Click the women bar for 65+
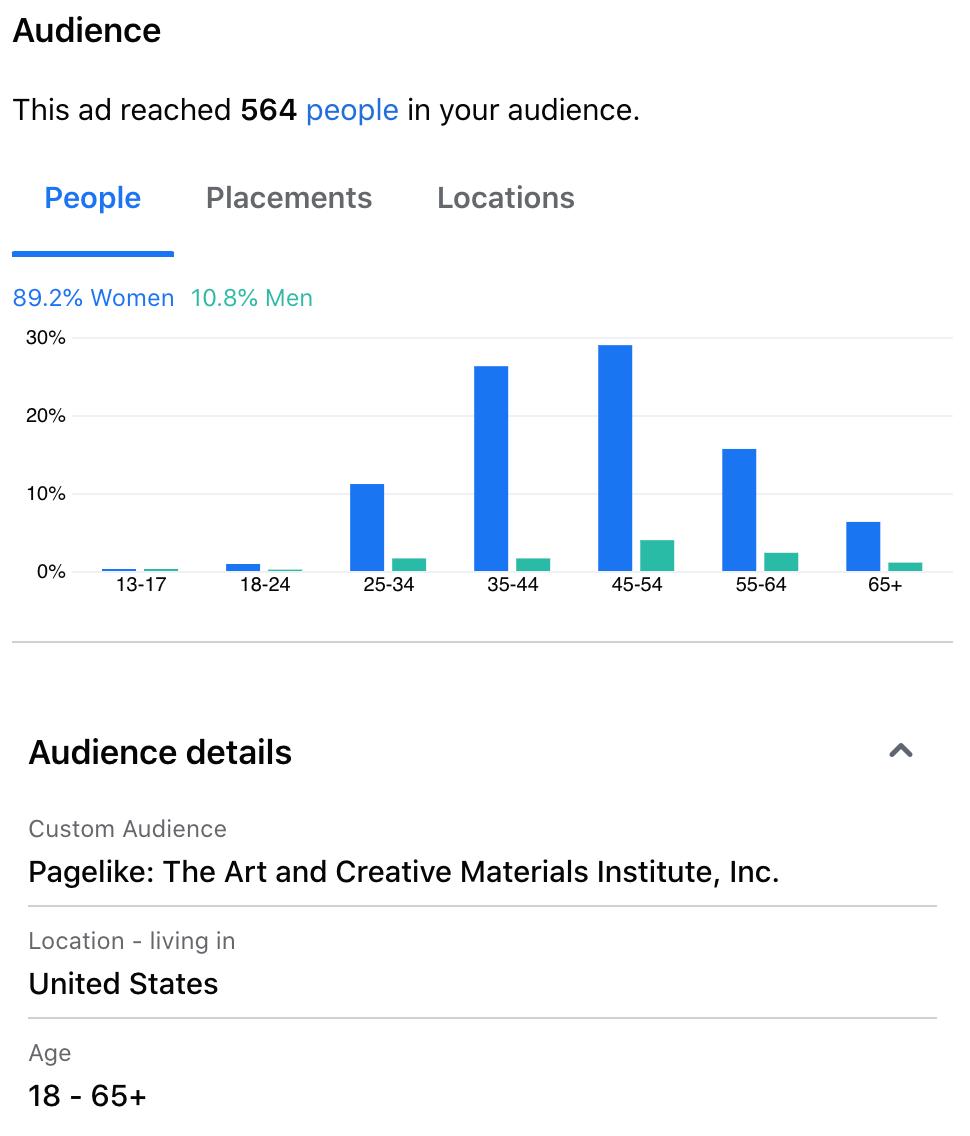 (x=863, y=546)
